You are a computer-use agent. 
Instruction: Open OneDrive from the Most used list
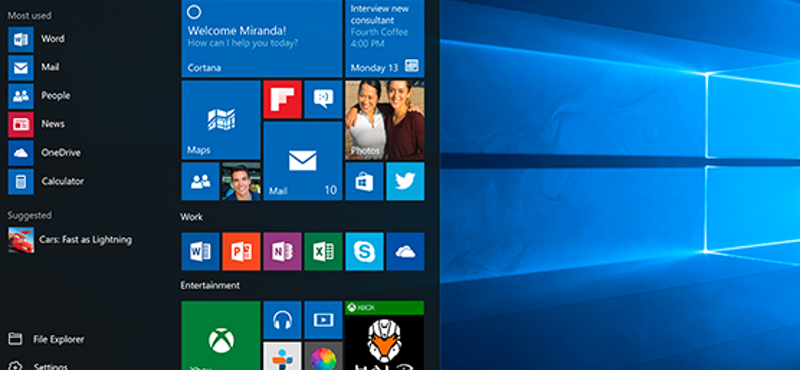pyautogui.click(x=44, y=153)
